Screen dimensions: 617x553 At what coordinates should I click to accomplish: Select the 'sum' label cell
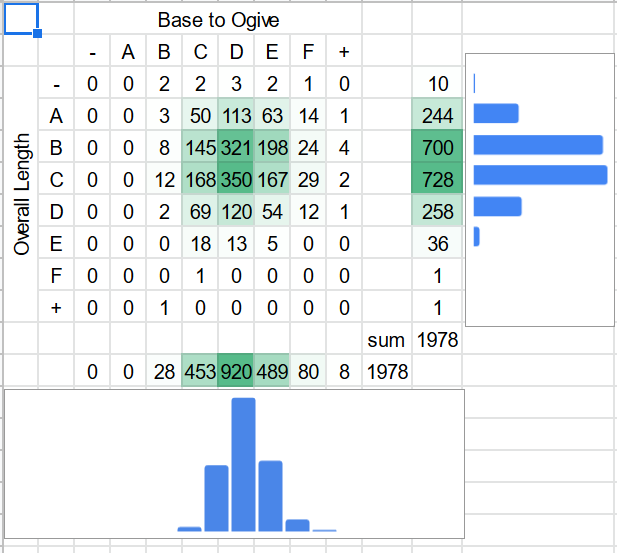pyautogui.click(x=386, y=340)
